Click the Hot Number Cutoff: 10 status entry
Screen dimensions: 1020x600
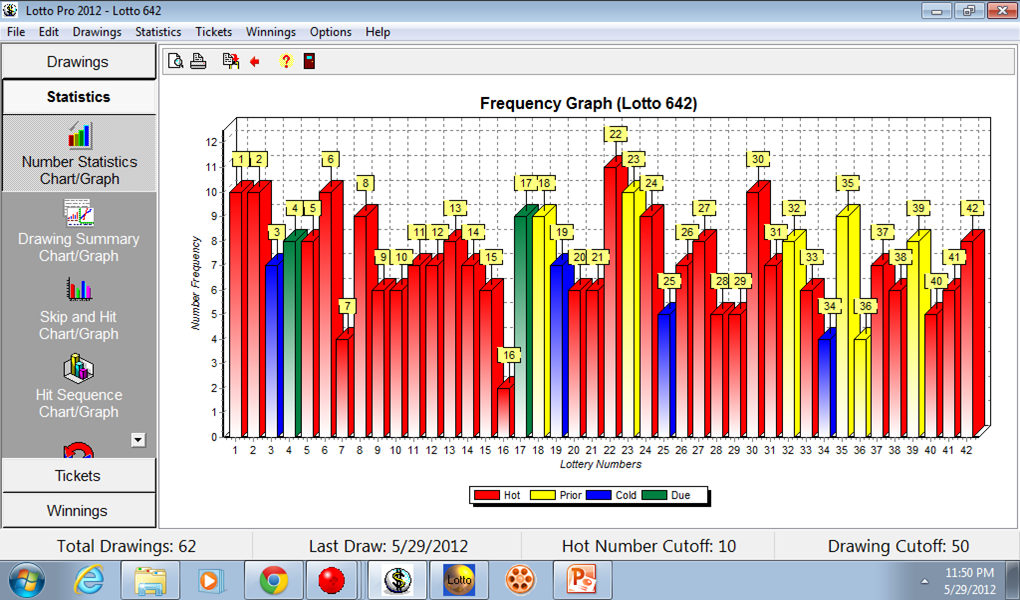[x=649, y=546]
